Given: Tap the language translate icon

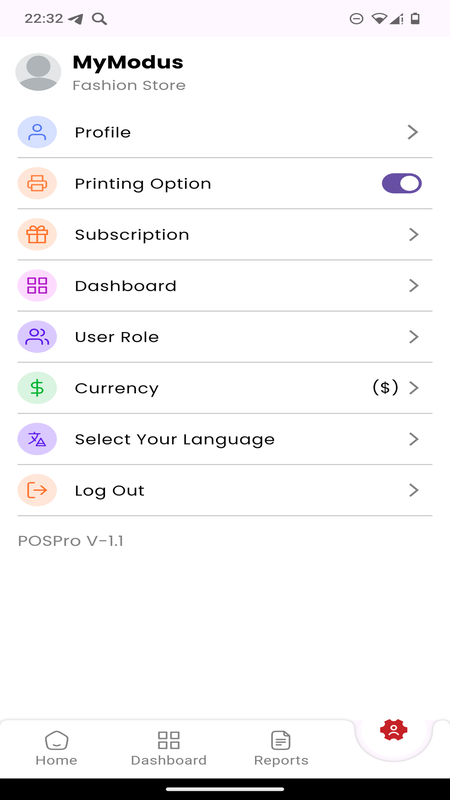Looking at the screenshot, I should [37, 439].
